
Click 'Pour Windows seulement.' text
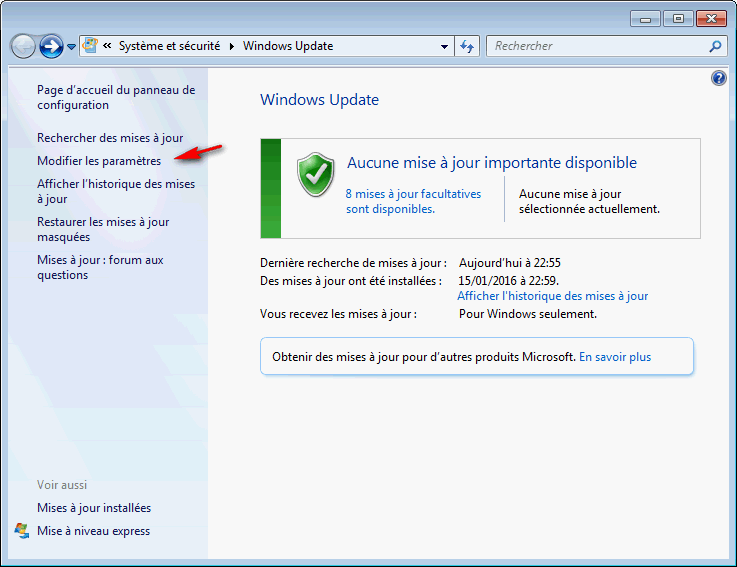(528, 314)
